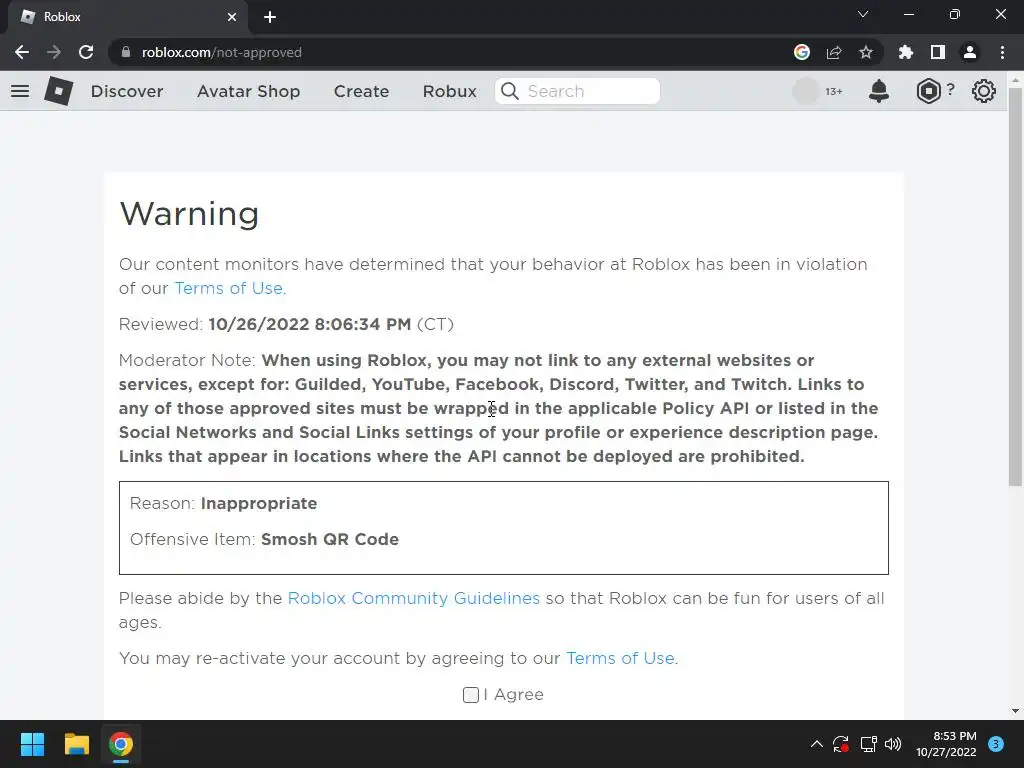The height and width of the screenshot is (768, 1024).
Task: Open the Avatar Shop page
Action: pos(249,91)
